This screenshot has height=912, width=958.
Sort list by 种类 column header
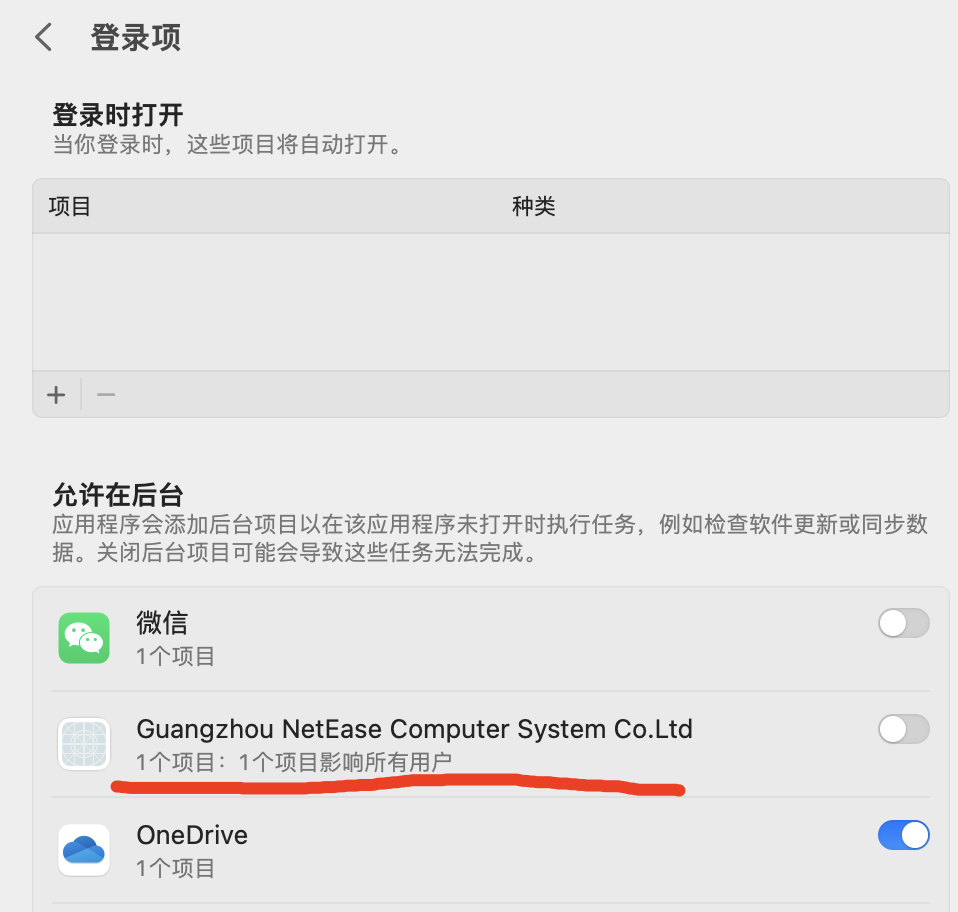click(x=533, y=206)
